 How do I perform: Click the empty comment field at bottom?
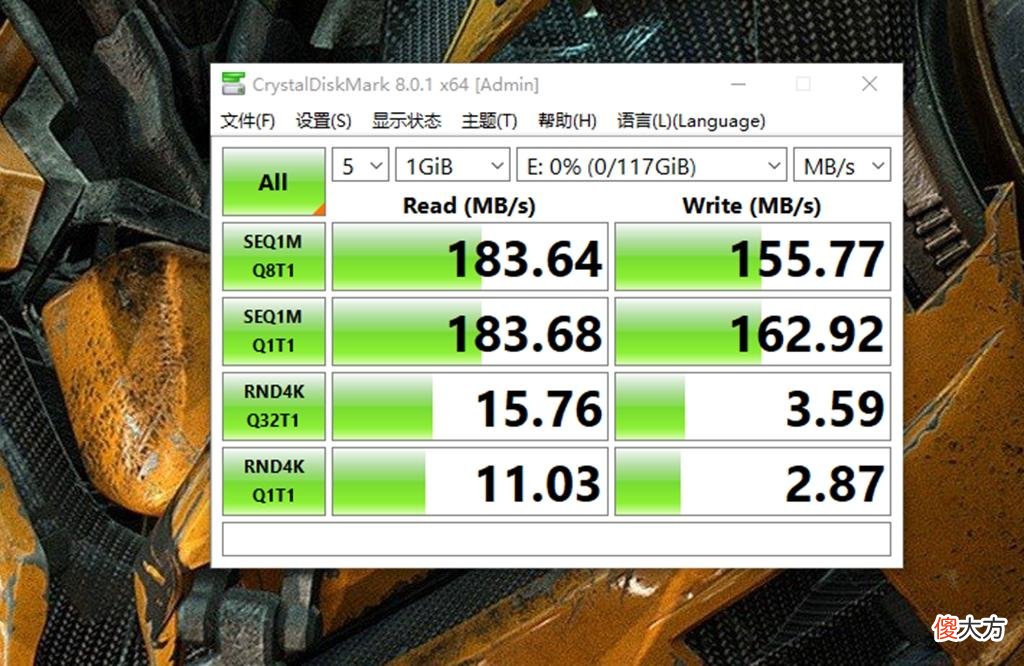click(x=556, y=539)
